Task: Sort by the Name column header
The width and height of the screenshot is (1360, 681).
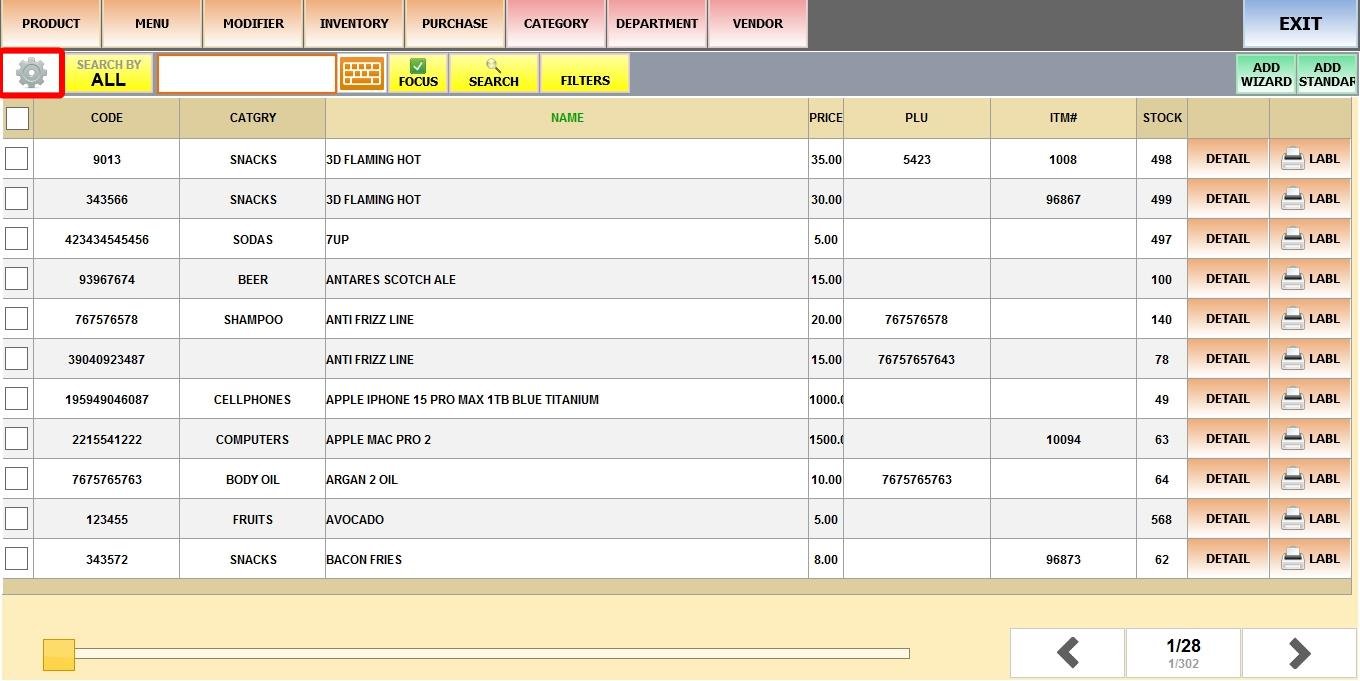Action: [567, 118]
